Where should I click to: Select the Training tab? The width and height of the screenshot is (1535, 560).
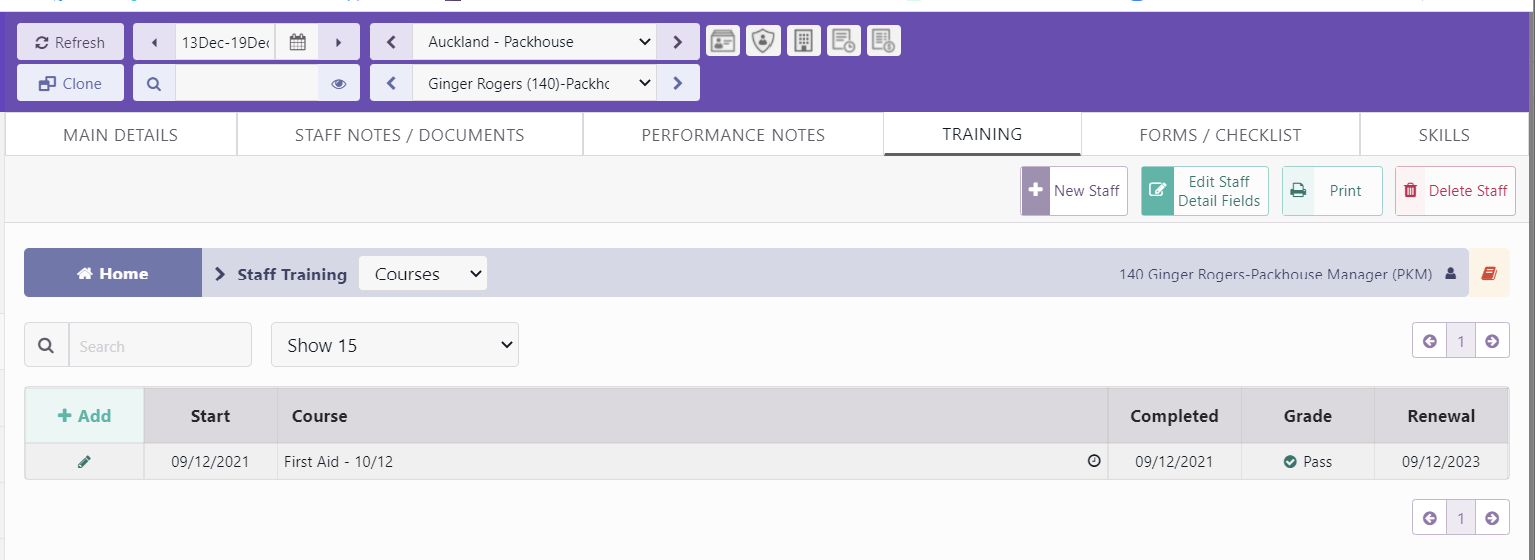pos(982,133)
